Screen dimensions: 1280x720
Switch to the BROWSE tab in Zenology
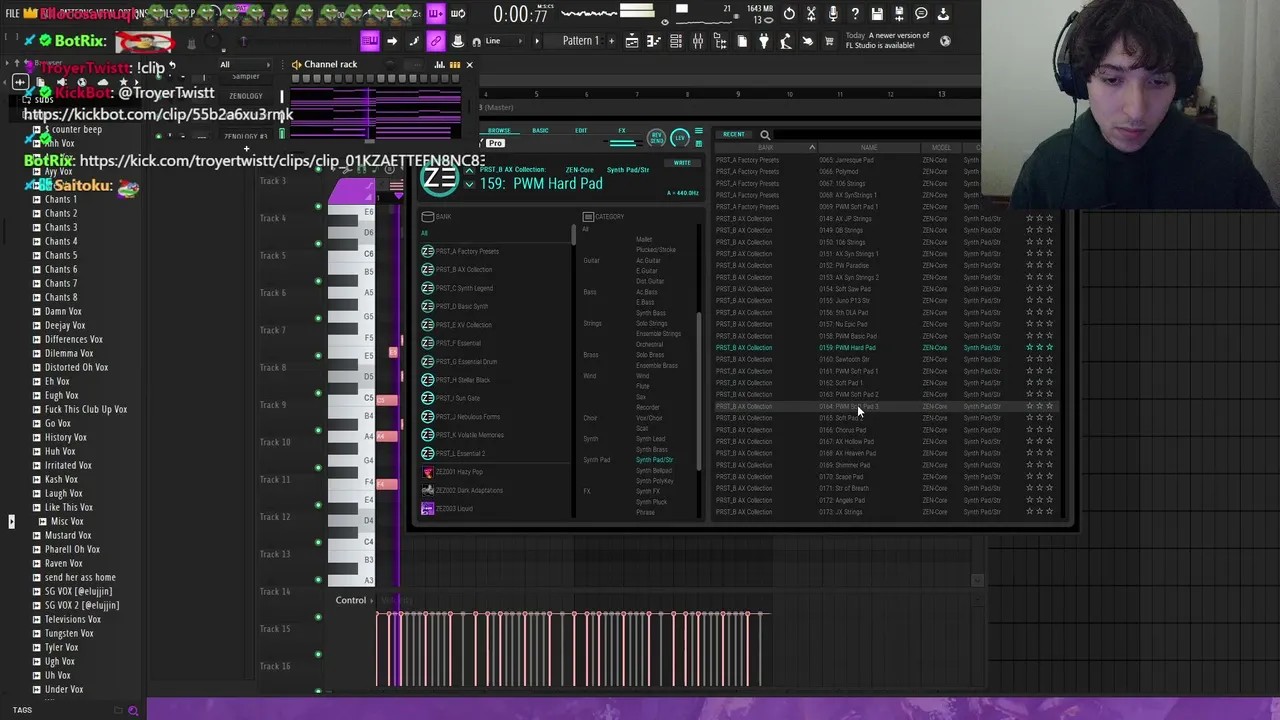(499, 131)
